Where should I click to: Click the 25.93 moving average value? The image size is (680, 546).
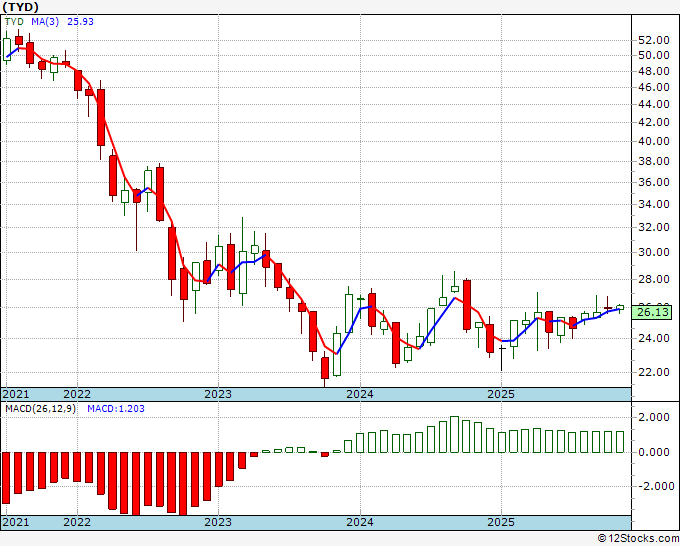(x=80, y=22)
